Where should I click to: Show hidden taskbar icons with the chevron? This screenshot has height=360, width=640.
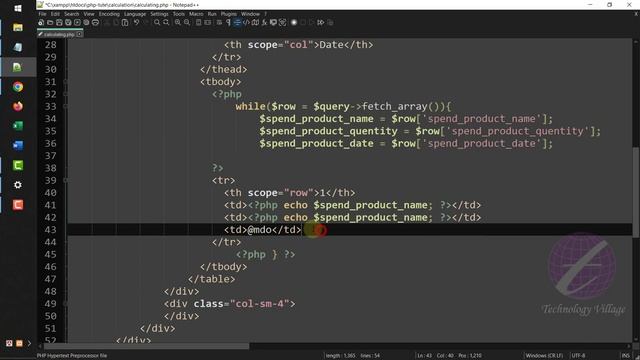[x=29, y=343]
